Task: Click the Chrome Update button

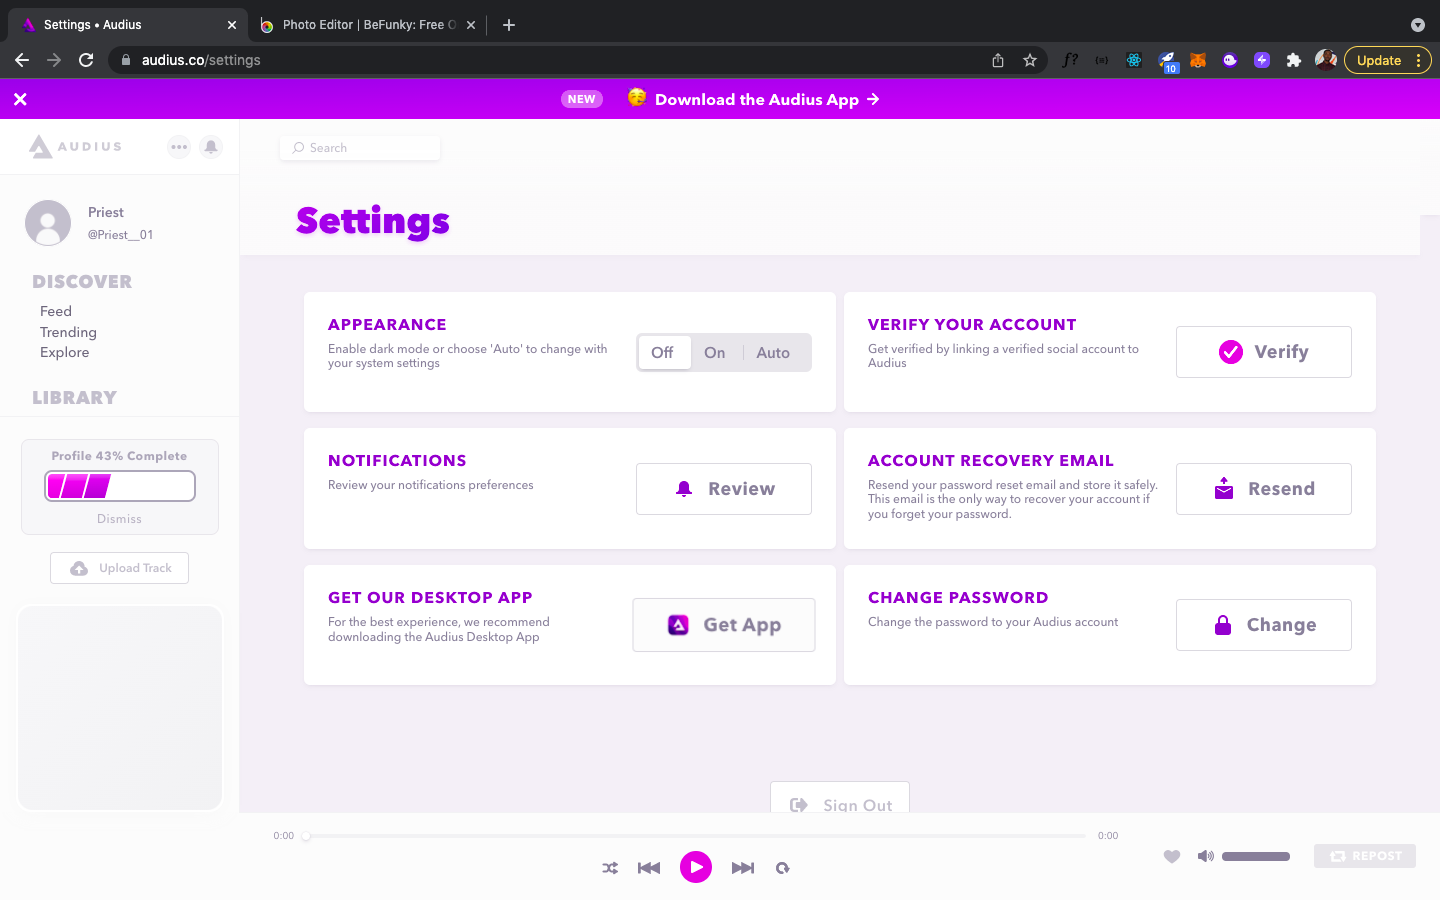Action: pyautogui.click(x=1388, y=60)
